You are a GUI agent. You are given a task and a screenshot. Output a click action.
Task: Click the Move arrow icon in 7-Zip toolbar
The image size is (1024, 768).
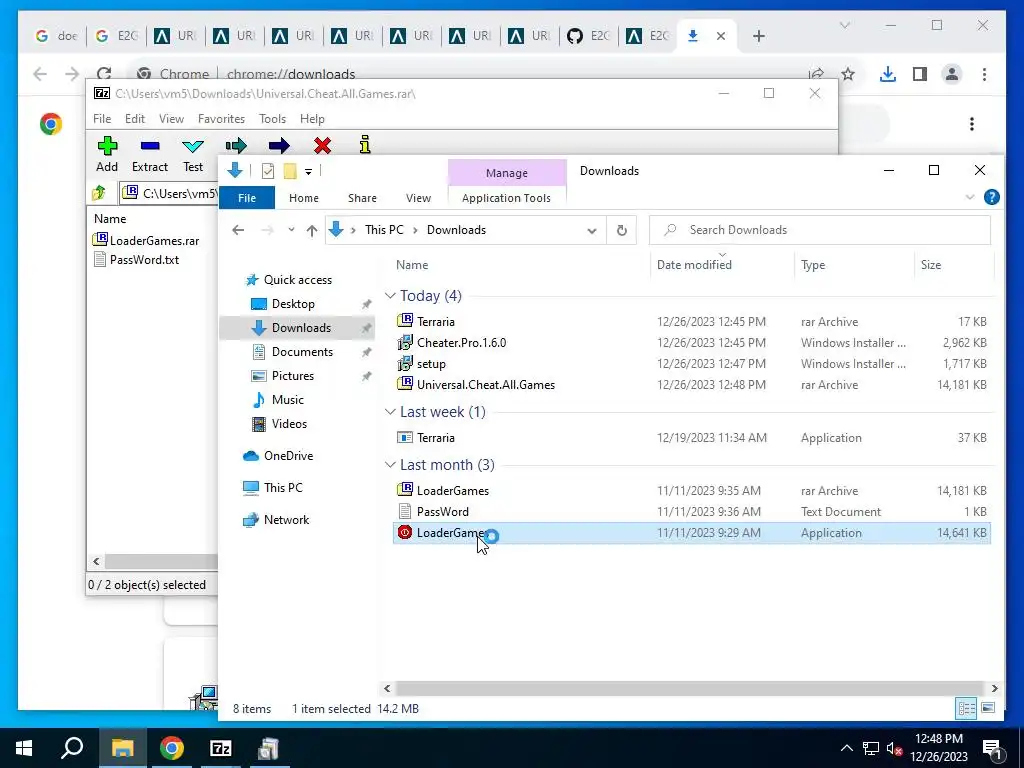[279, 145]
